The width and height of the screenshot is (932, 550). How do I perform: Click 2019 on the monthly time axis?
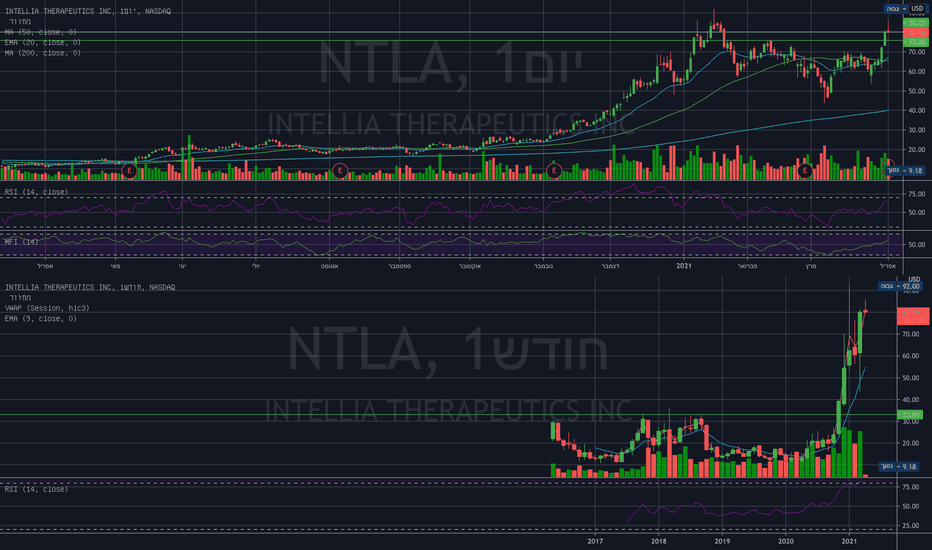[722, 541]
